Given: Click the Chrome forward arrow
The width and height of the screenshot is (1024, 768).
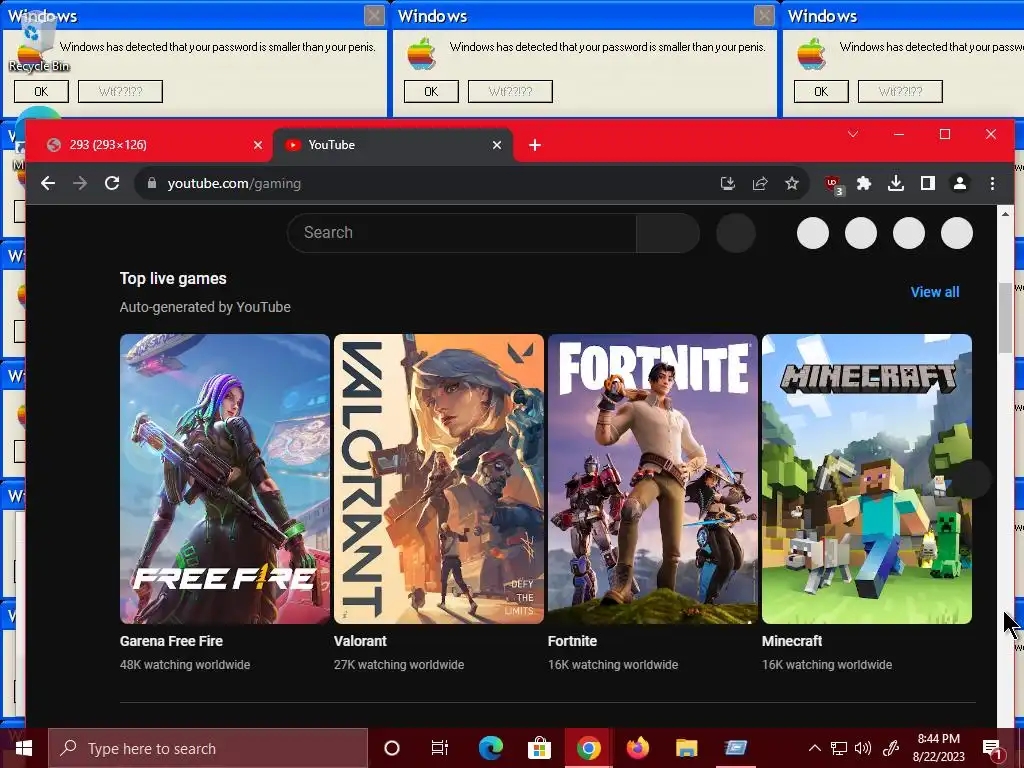Looking at the screenshot, I should 80,184.
